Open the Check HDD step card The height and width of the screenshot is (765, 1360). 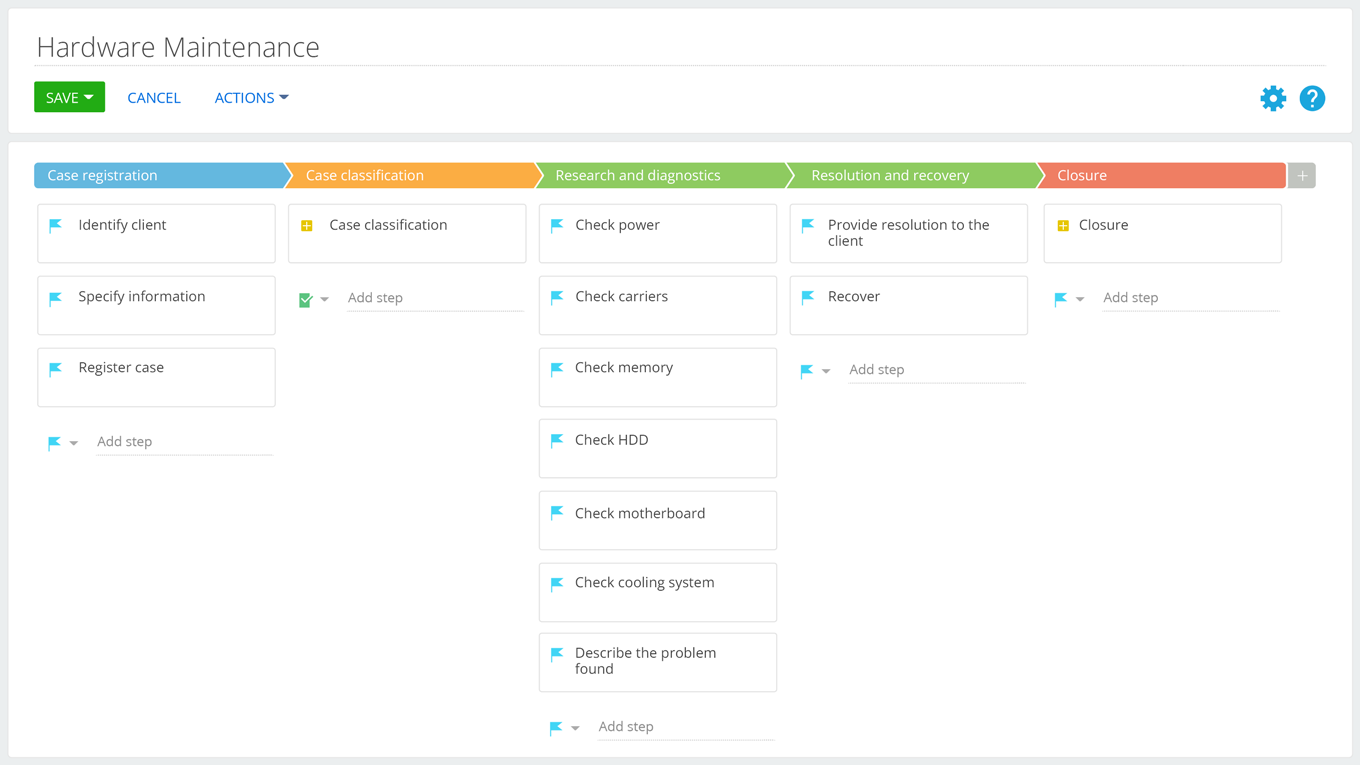(658, 448)
